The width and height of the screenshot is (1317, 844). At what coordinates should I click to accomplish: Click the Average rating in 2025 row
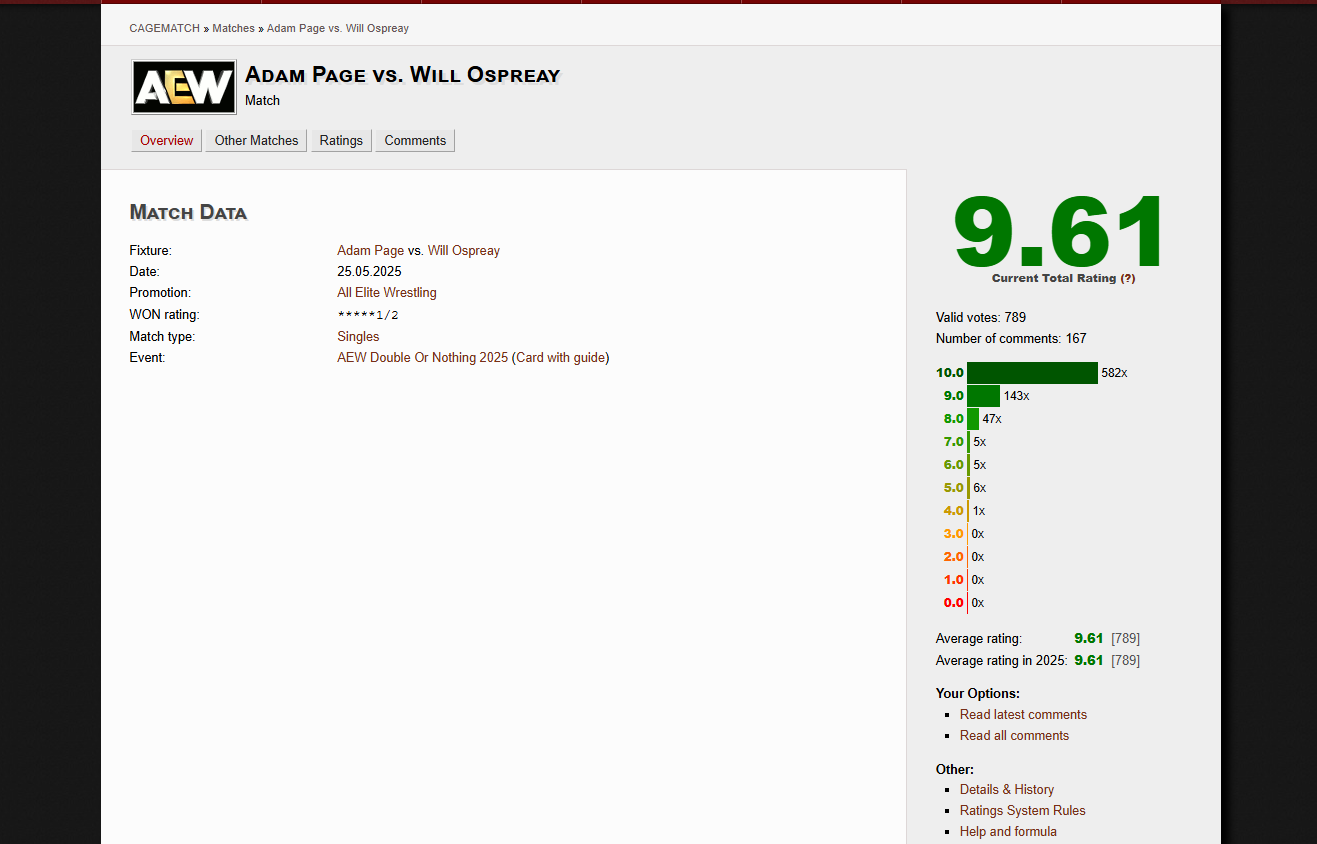1038,661
